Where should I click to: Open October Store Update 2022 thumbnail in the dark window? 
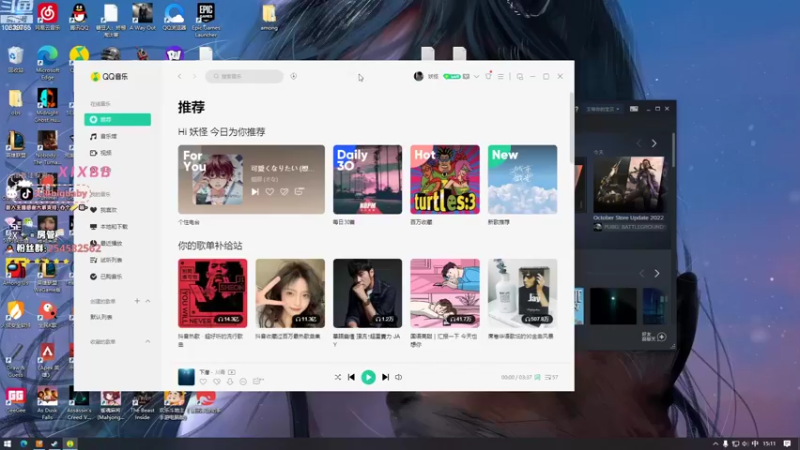tap(629, 184)
